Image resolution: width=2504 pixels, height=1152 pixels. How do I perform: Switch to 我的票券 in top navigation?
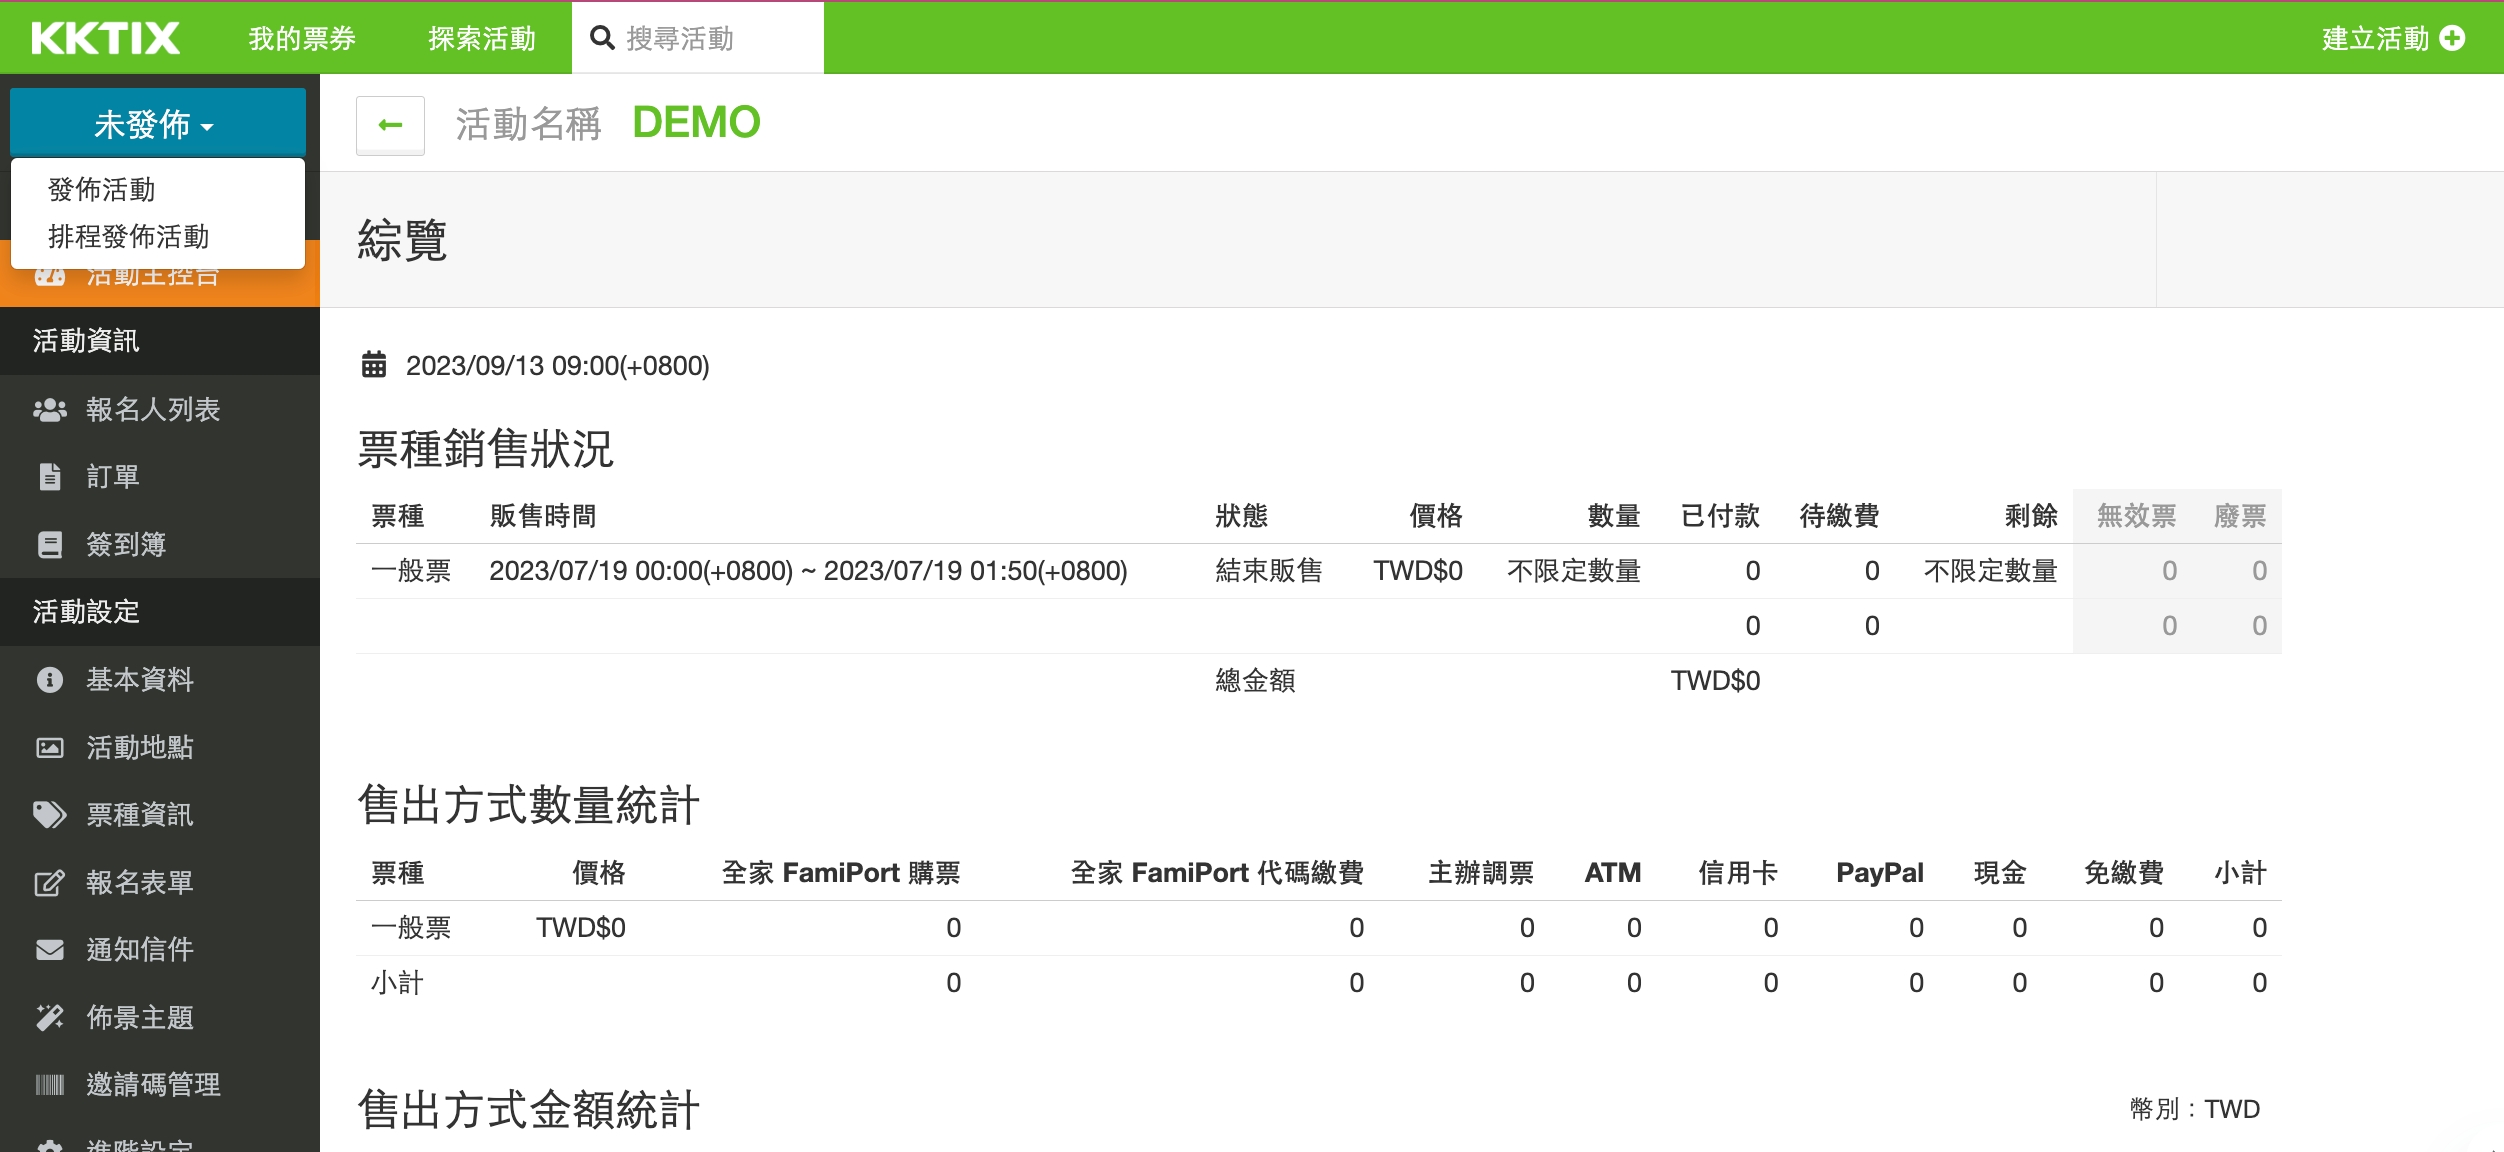(299, 38)
